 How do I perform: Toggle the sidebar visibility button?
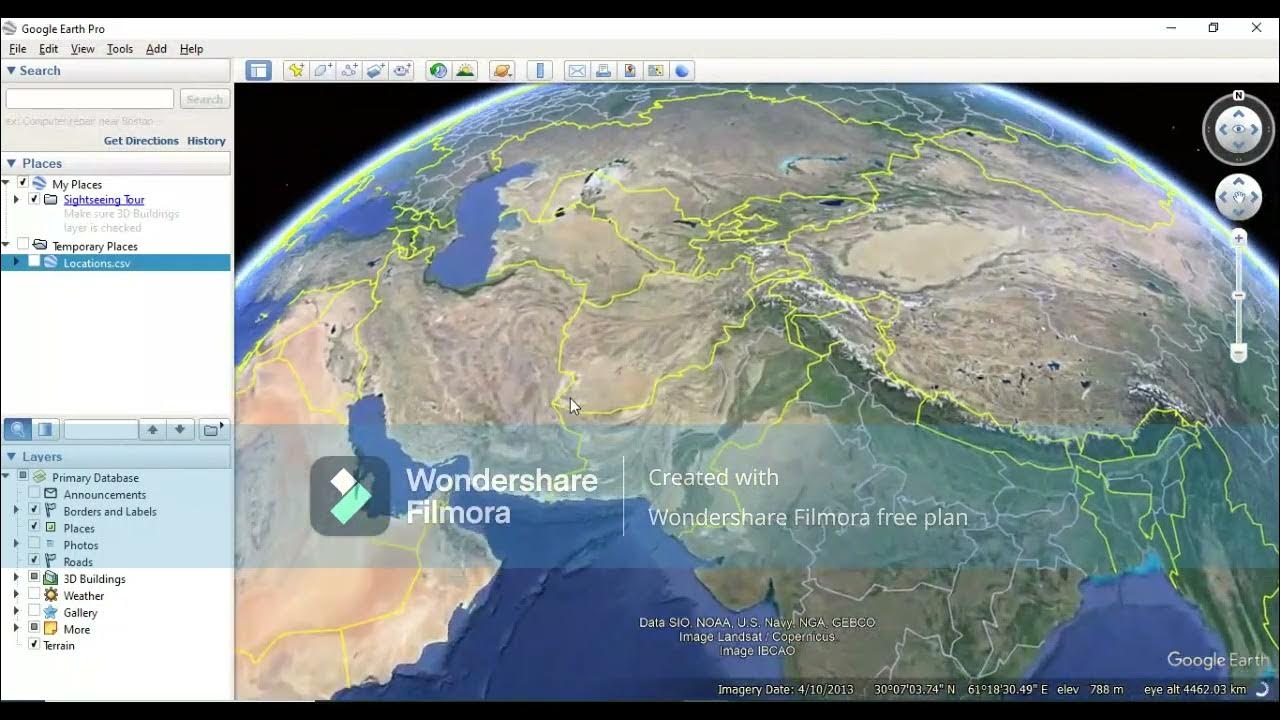pyautogui.click(x=259, y=70)
